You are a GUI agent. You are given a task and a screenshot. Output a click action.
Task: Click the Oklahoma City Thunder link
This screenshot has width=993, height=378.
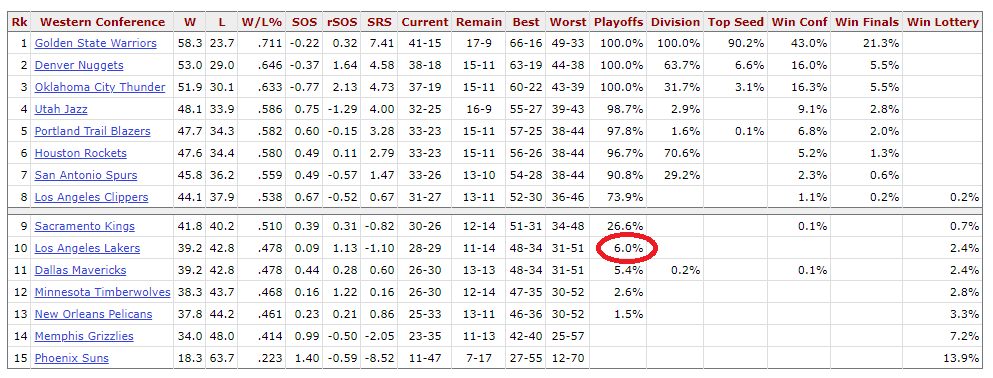pos(100,87)
